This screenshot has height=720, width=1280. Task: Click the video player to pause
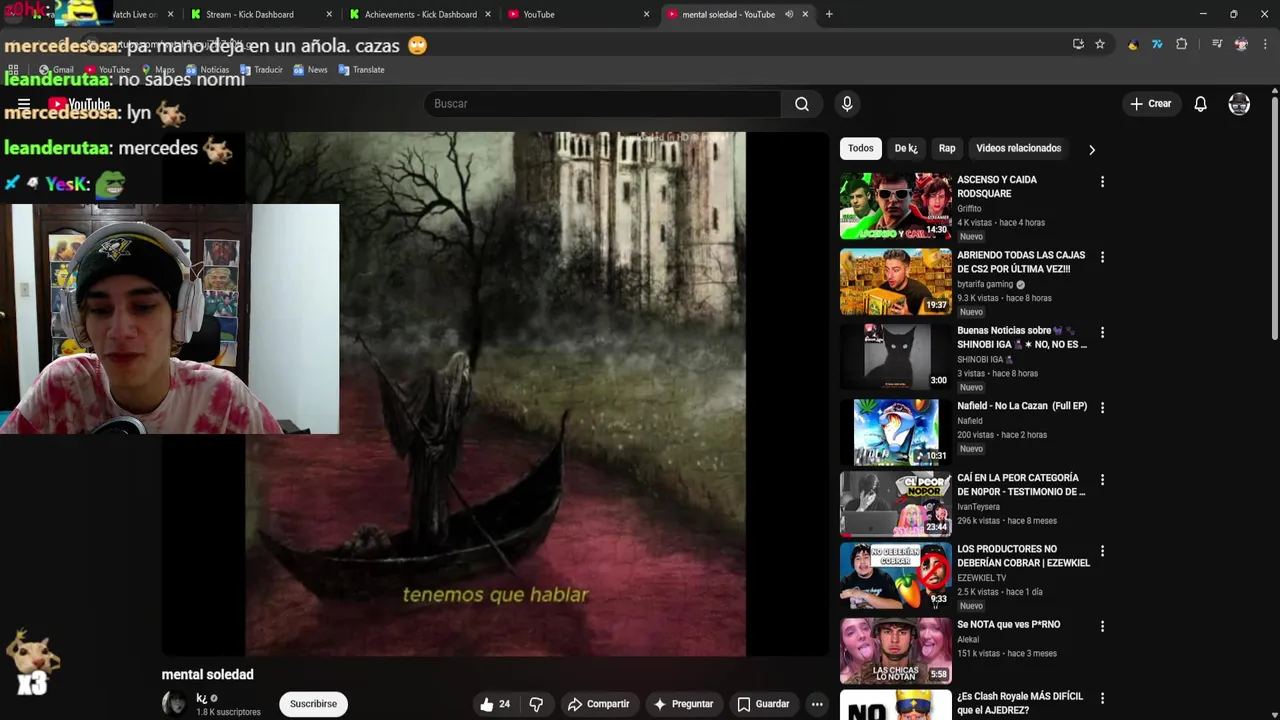(x=495, y=394)
